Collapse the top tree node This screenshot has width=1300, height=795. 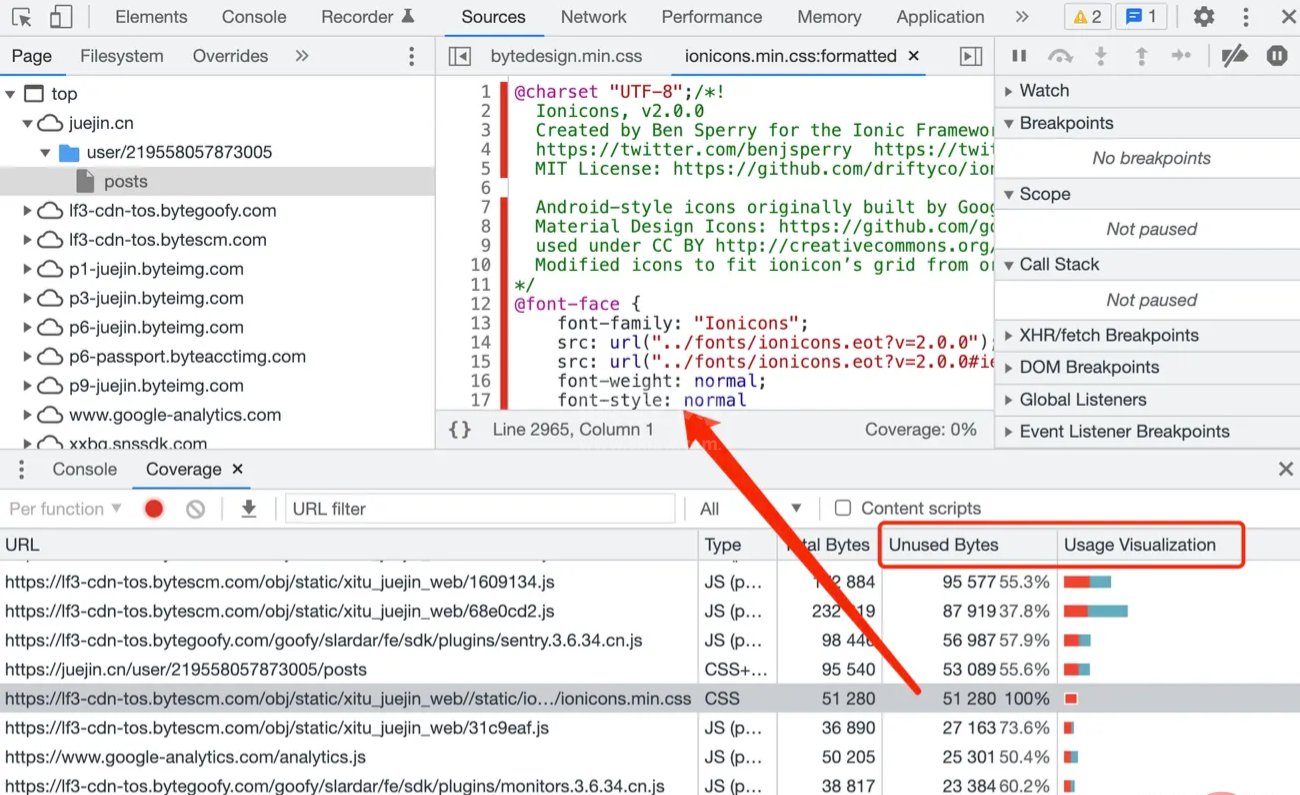(10, 94)
